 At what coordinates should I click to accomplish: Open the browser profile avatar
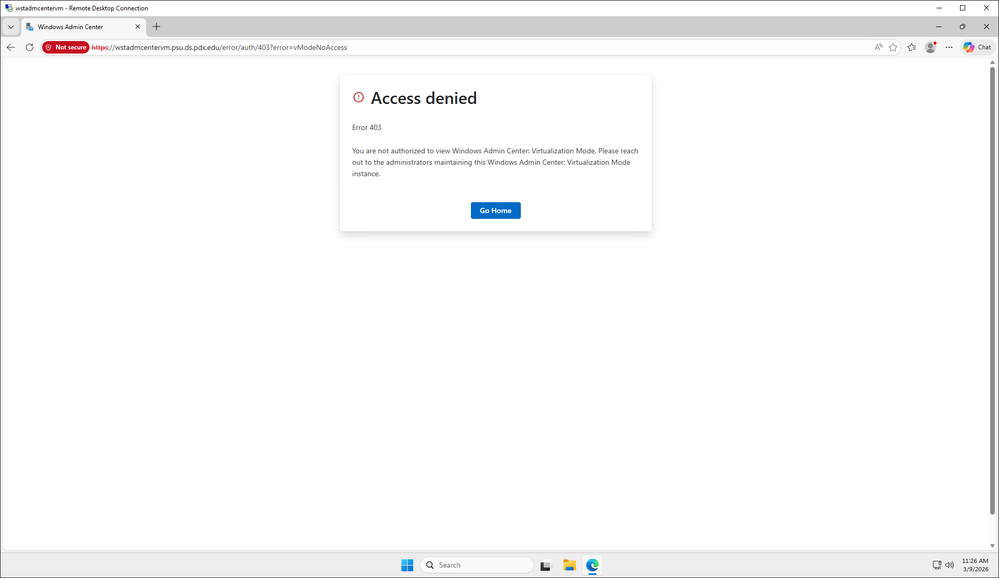930,47
